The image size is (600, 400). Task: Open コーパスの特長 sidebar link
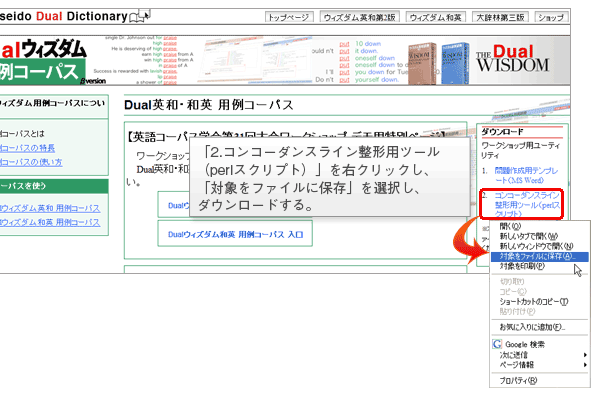coord(28,148)
